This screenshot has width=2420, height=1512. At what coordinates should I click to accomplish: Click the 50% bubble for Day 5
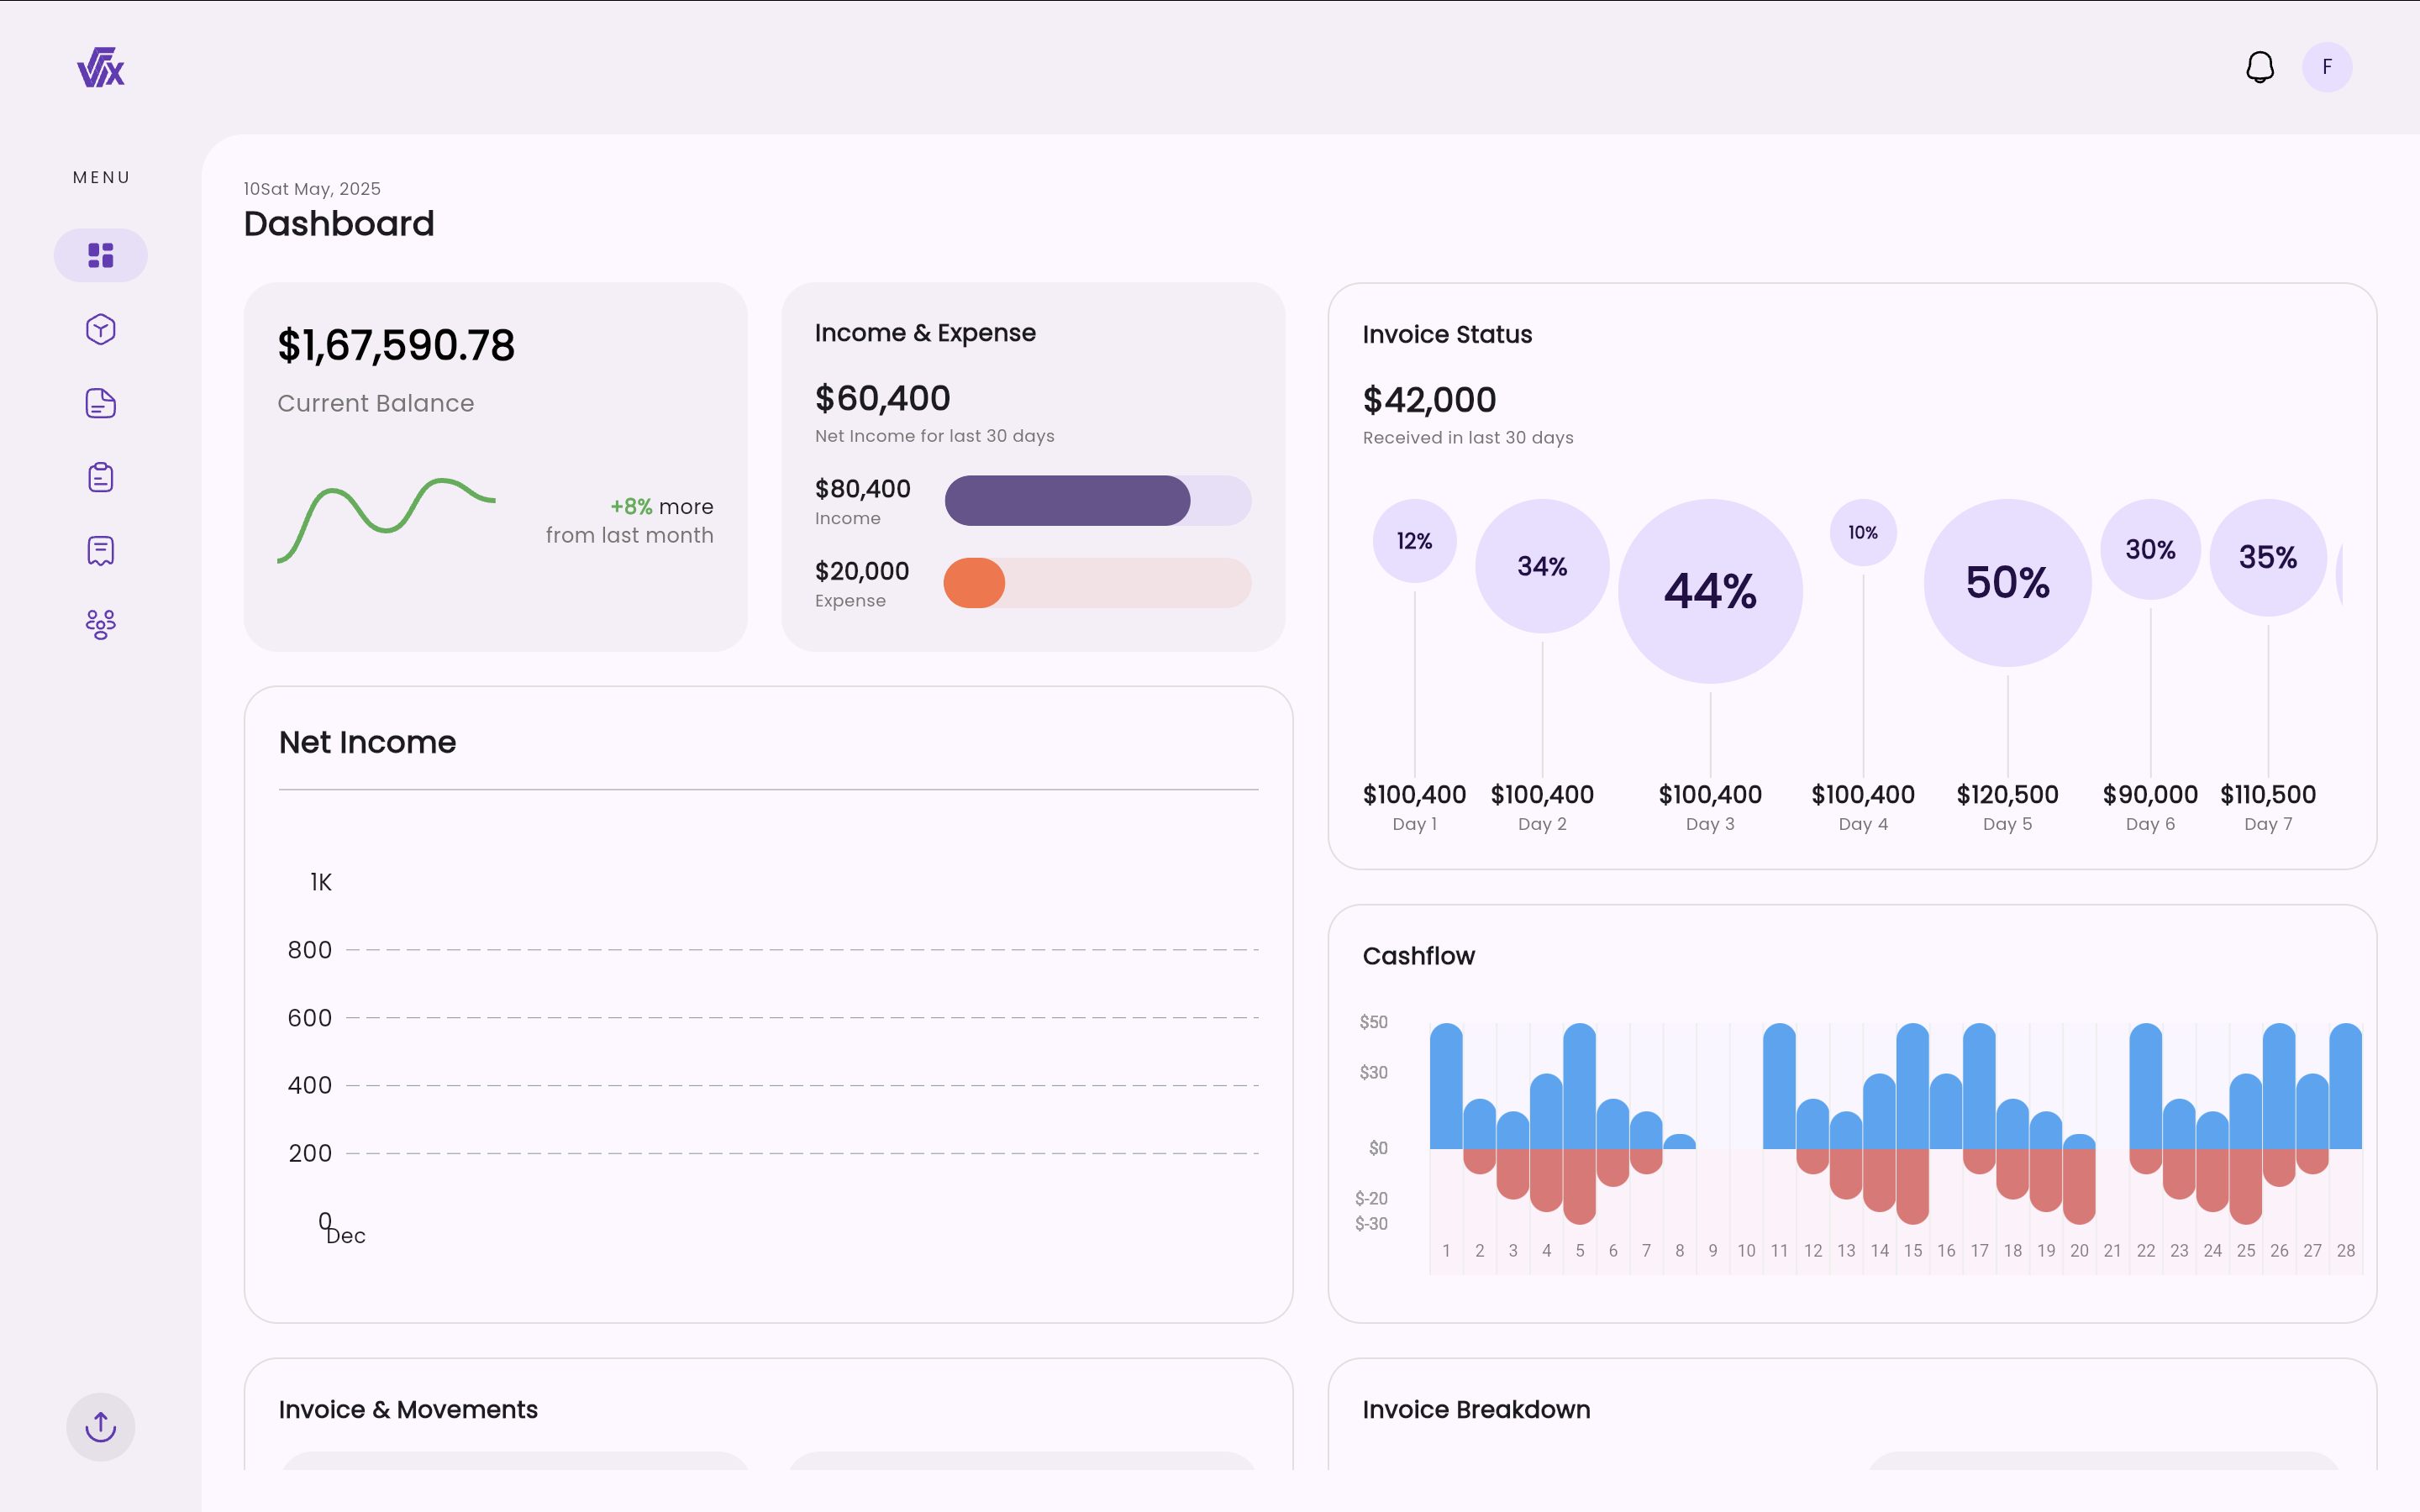point(2007,583)
